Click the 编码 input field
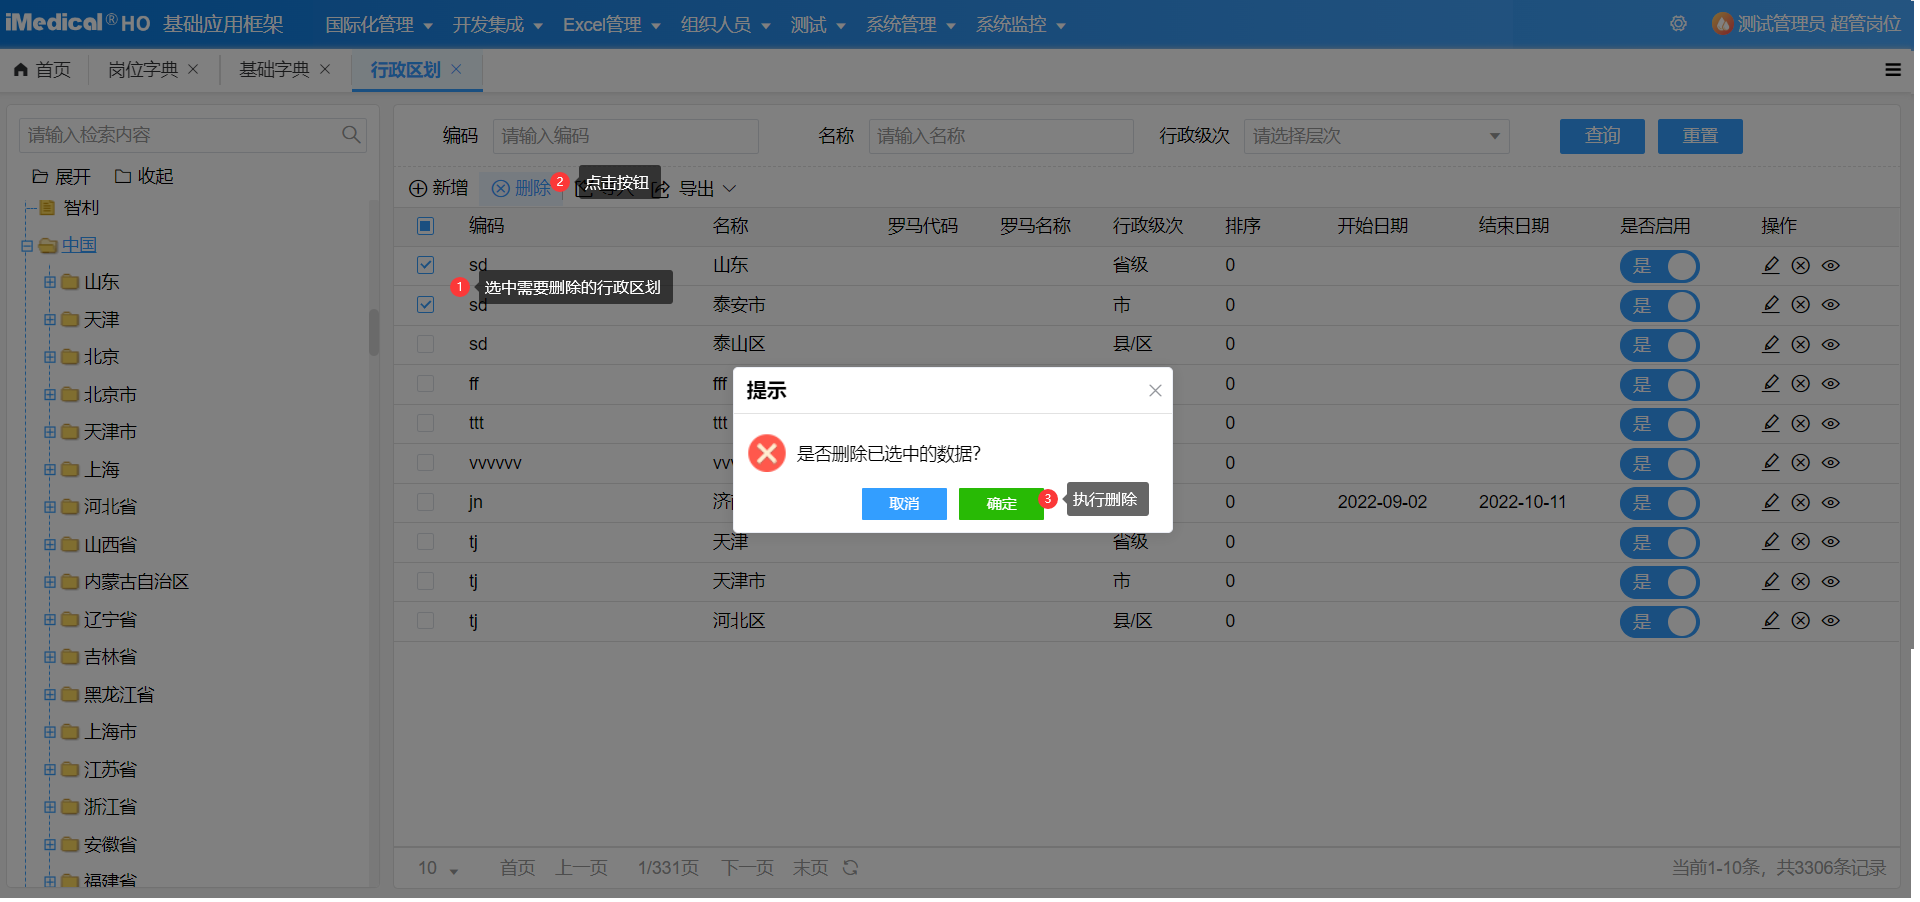The image size is (1920, 902). [x=625, y=136]
